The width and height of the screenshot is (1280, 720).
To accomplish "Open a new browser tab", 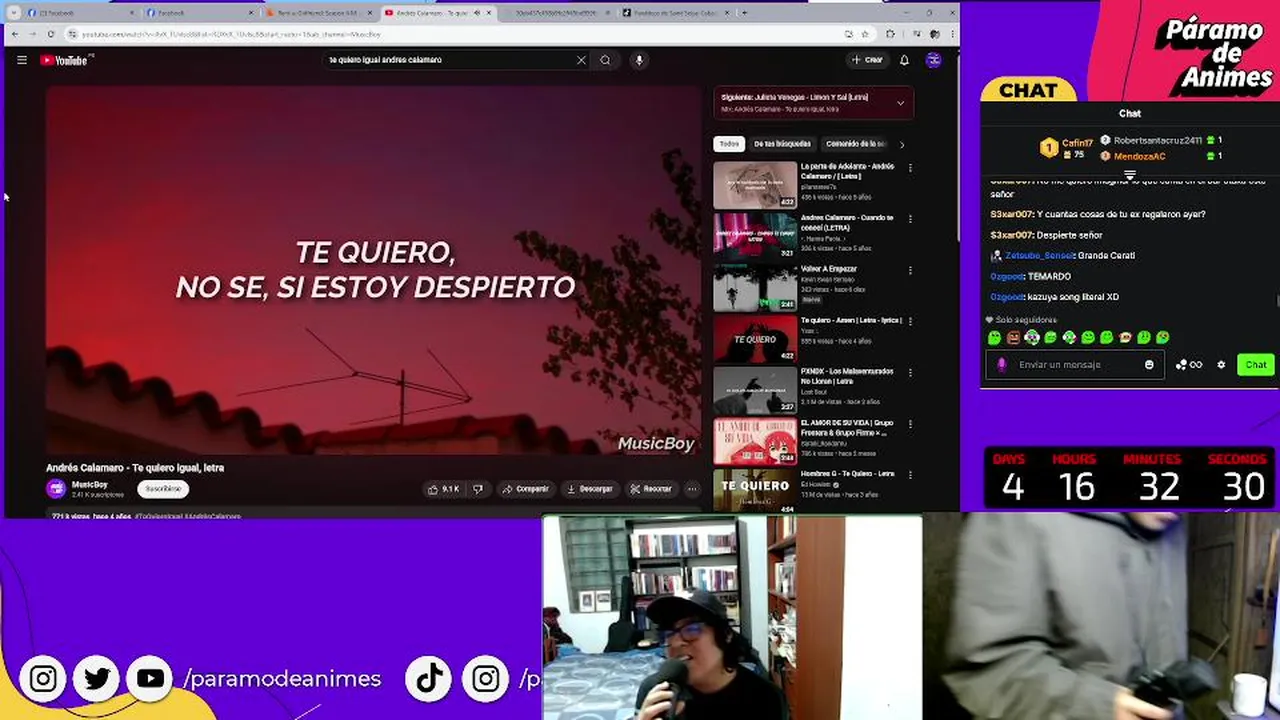I will (744, 13).
